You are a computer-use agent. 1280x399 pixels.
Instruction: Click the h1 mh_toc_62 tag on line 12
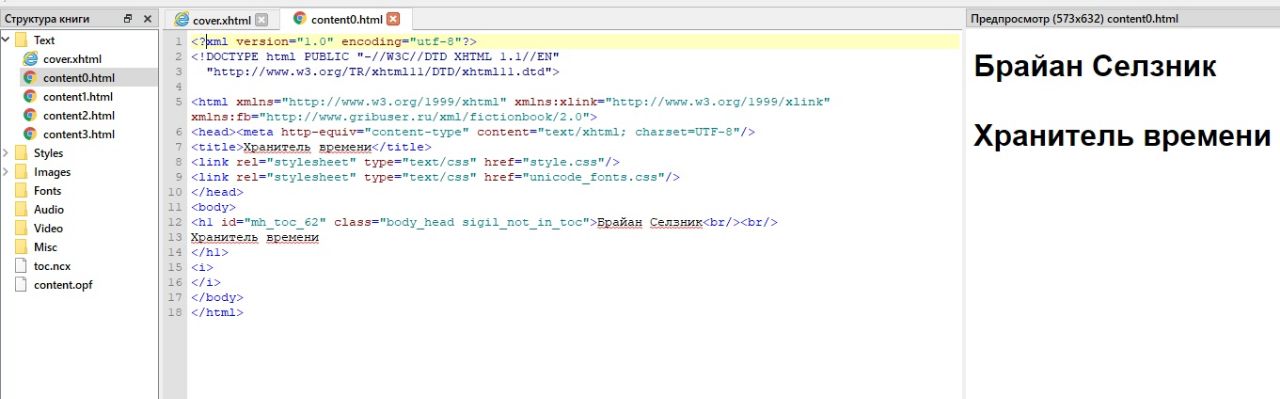pos(394,222)
